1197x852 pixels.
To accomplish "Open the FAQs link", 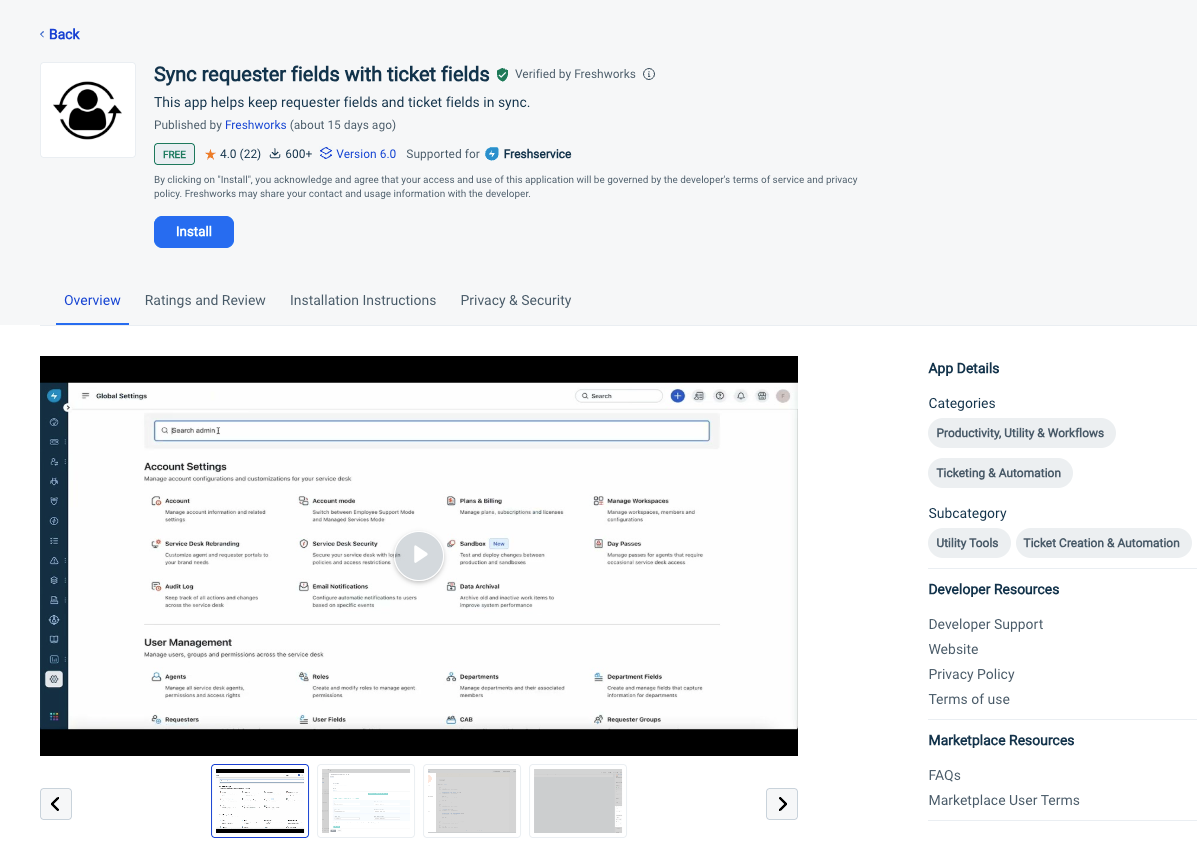I will click(x=944, y=776).
